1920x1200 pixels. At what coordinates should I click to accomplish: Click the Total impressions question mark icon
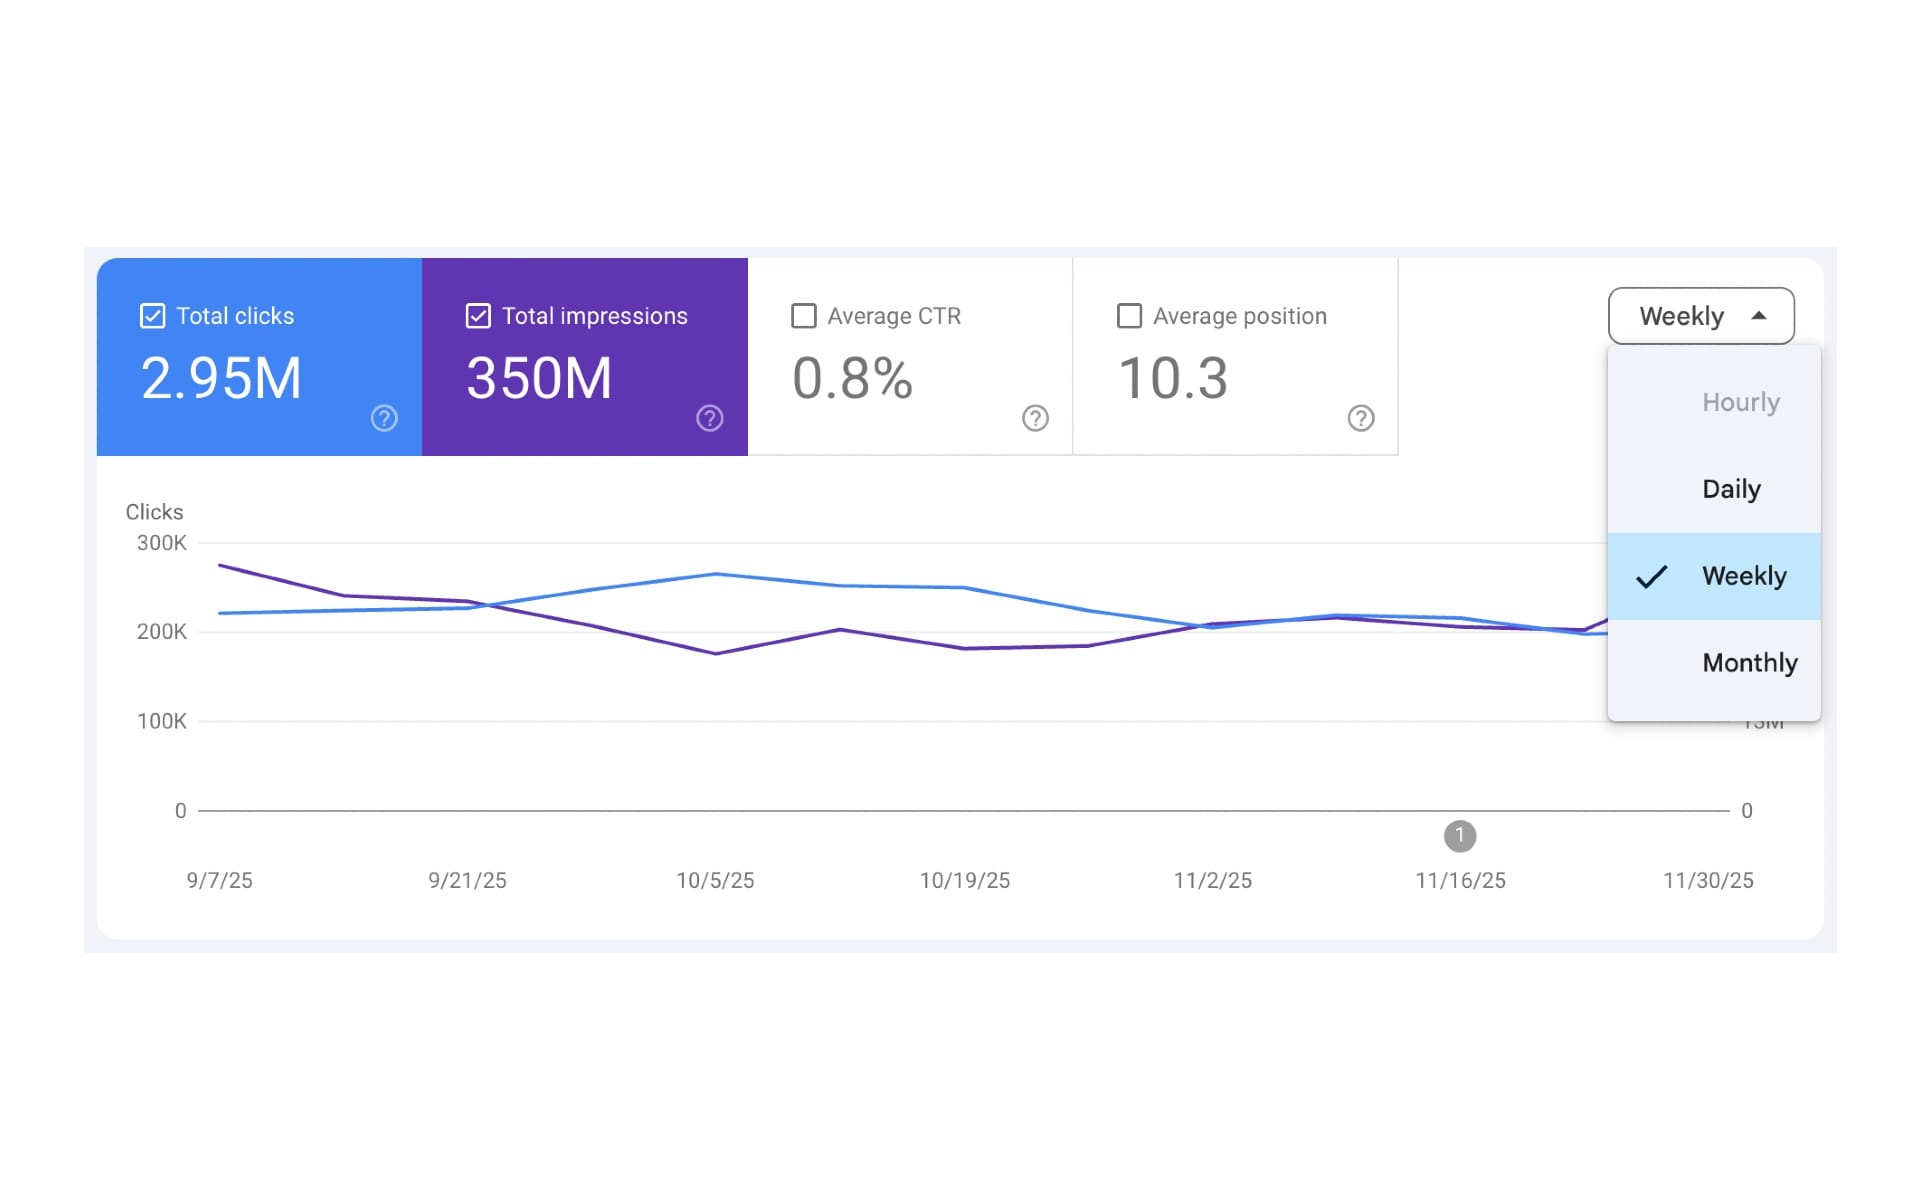tap(710, 418)
